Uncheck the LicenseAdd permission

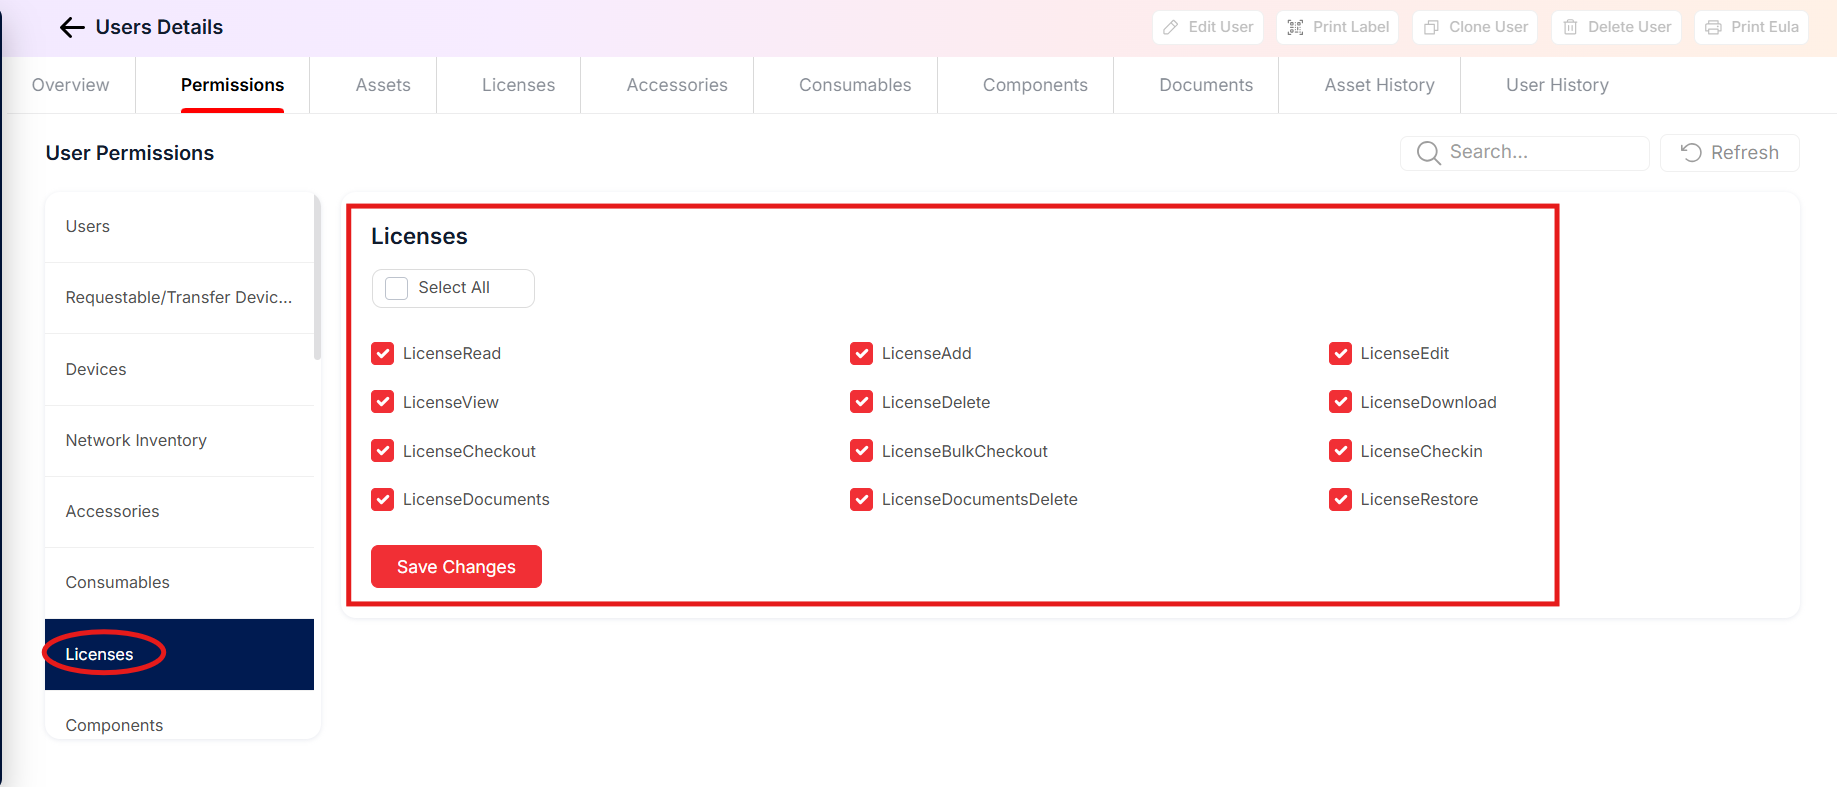point(861,354)
